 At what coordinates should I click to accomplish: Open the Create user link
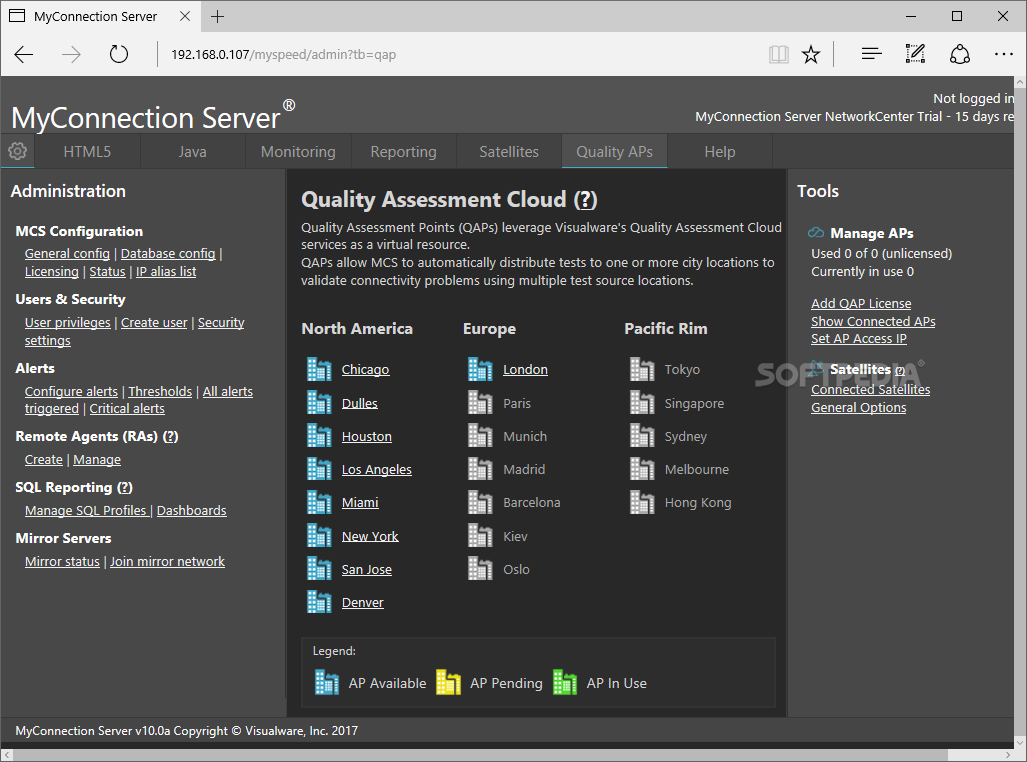pos(154,322)
